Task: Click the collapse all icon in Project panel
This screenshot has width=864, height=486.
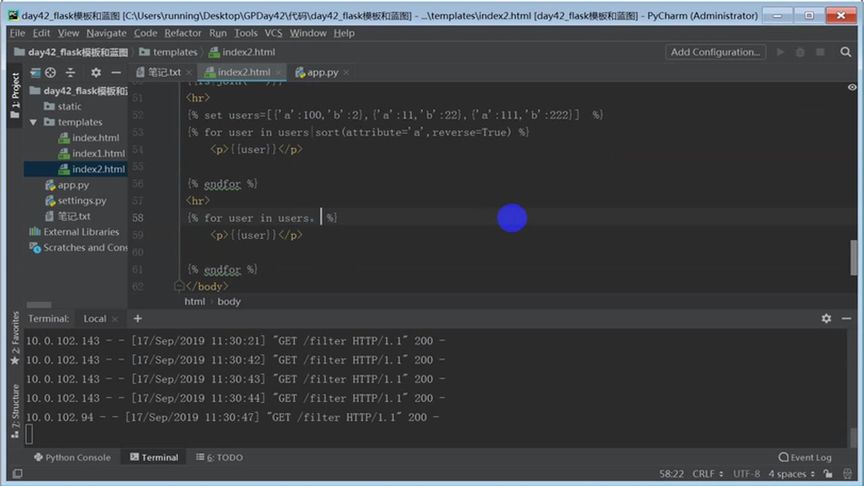Action: pos(70,72)
